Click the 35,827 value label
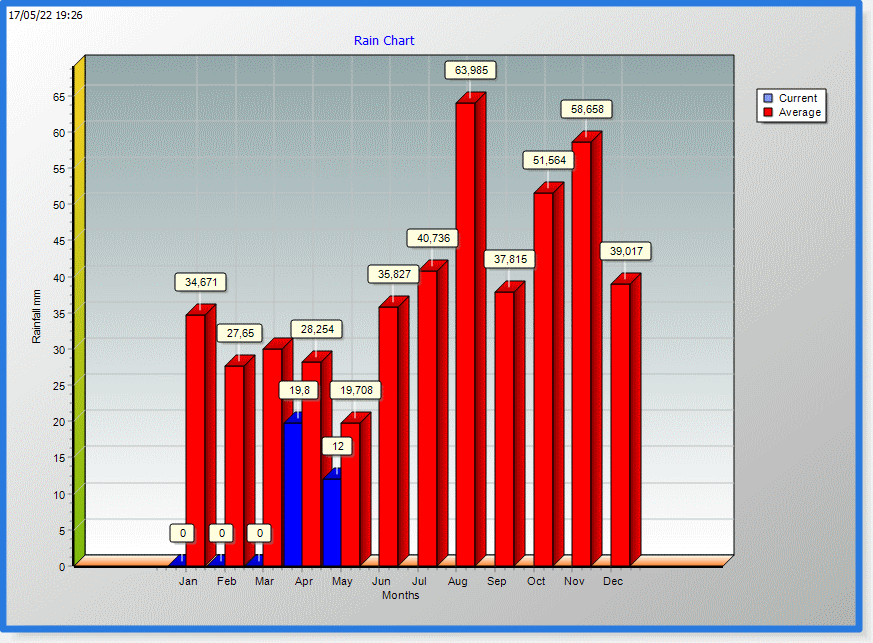 click(x=394, y=274)
